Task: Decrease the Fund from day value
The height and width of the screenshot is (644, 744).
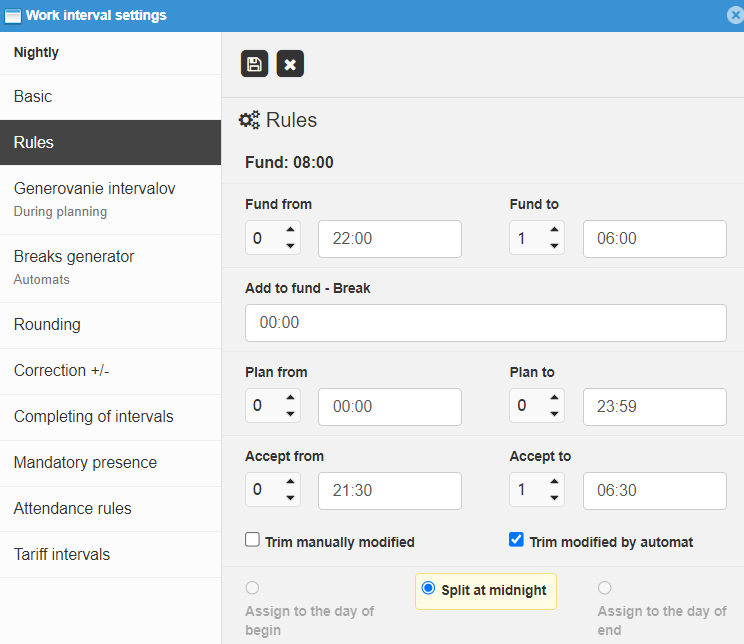Action: point(290,246)
